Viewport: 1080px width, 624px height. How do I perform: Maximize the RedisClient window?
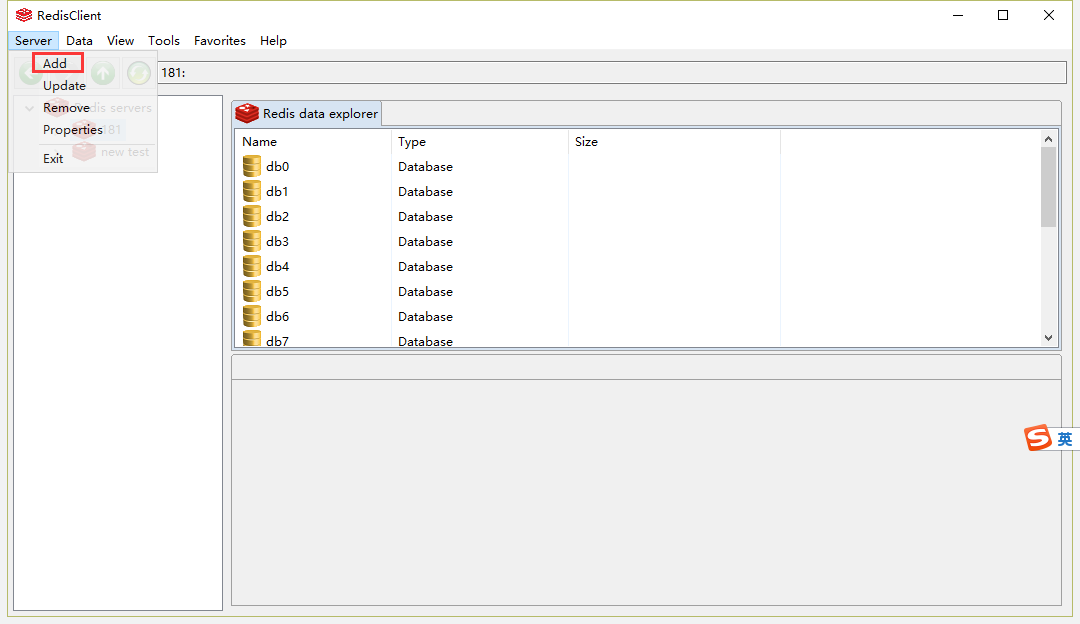1003,15
